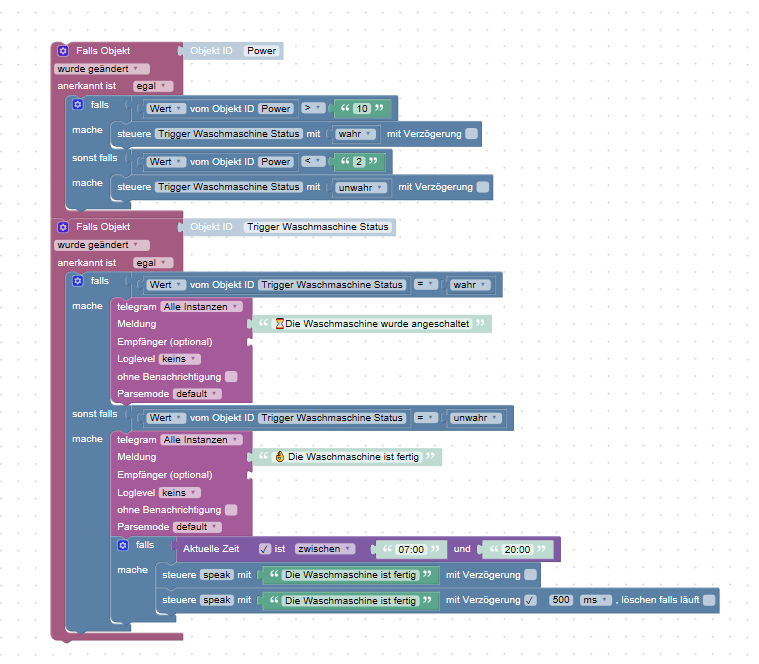Click 'Empfänger (optional)' in angeschaltet telegram block
Image resolution: width=759 pixels, height=664 pixels.
pos(165,342)
